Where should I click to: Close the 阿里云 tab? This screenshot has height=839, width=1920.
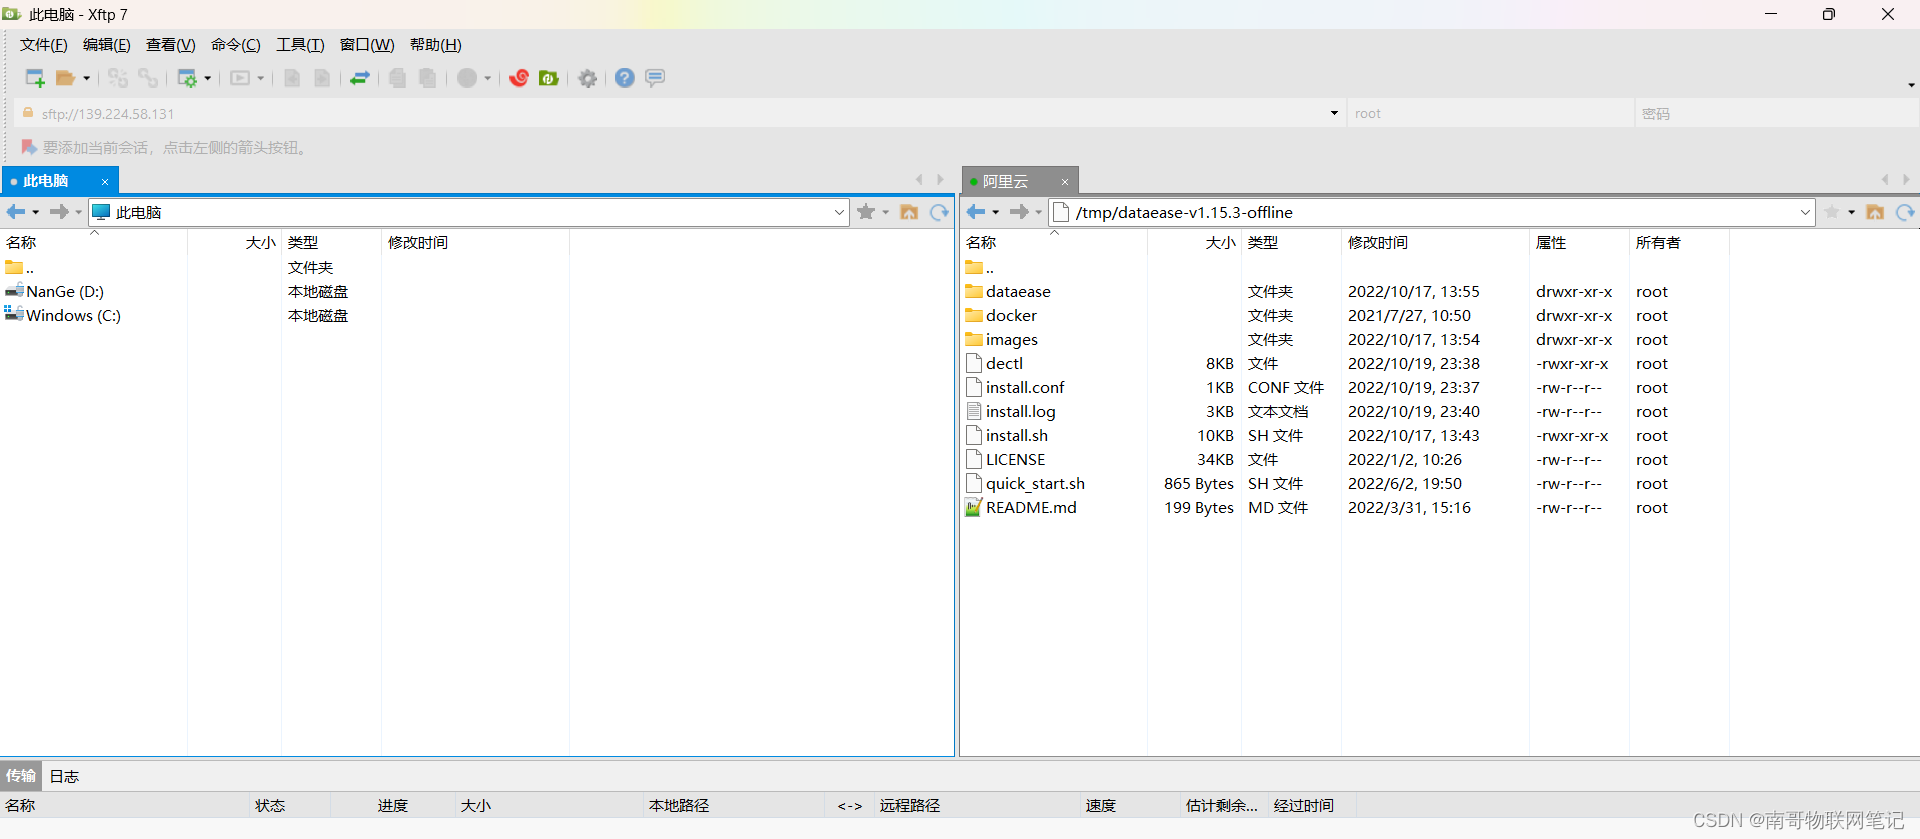1065,182
